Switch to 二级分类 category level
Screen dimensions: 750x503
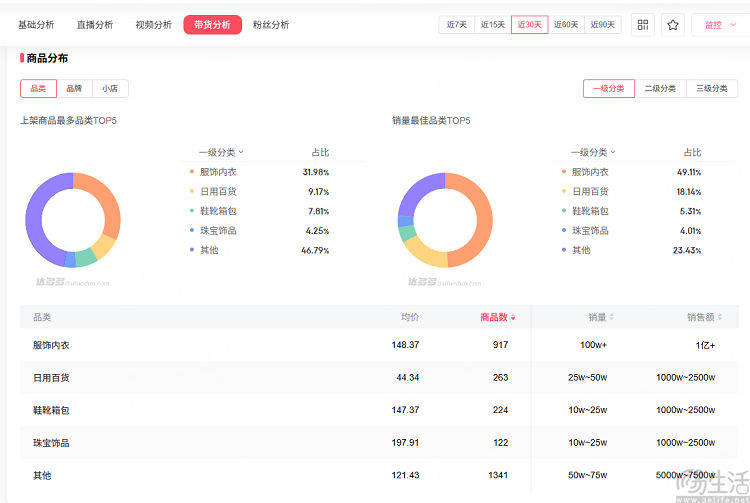[x=660, y=88]
